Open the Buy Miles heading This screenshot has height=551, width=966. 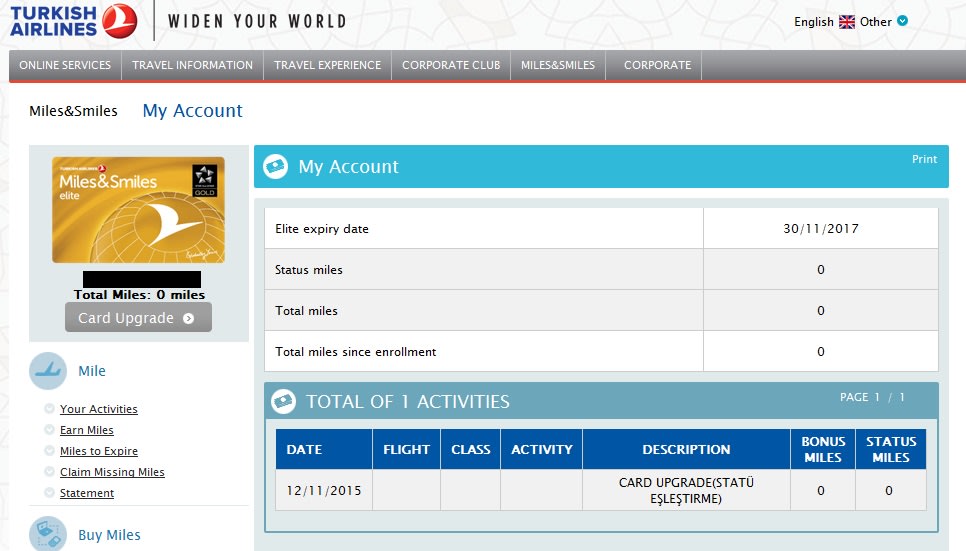(109, 535)
